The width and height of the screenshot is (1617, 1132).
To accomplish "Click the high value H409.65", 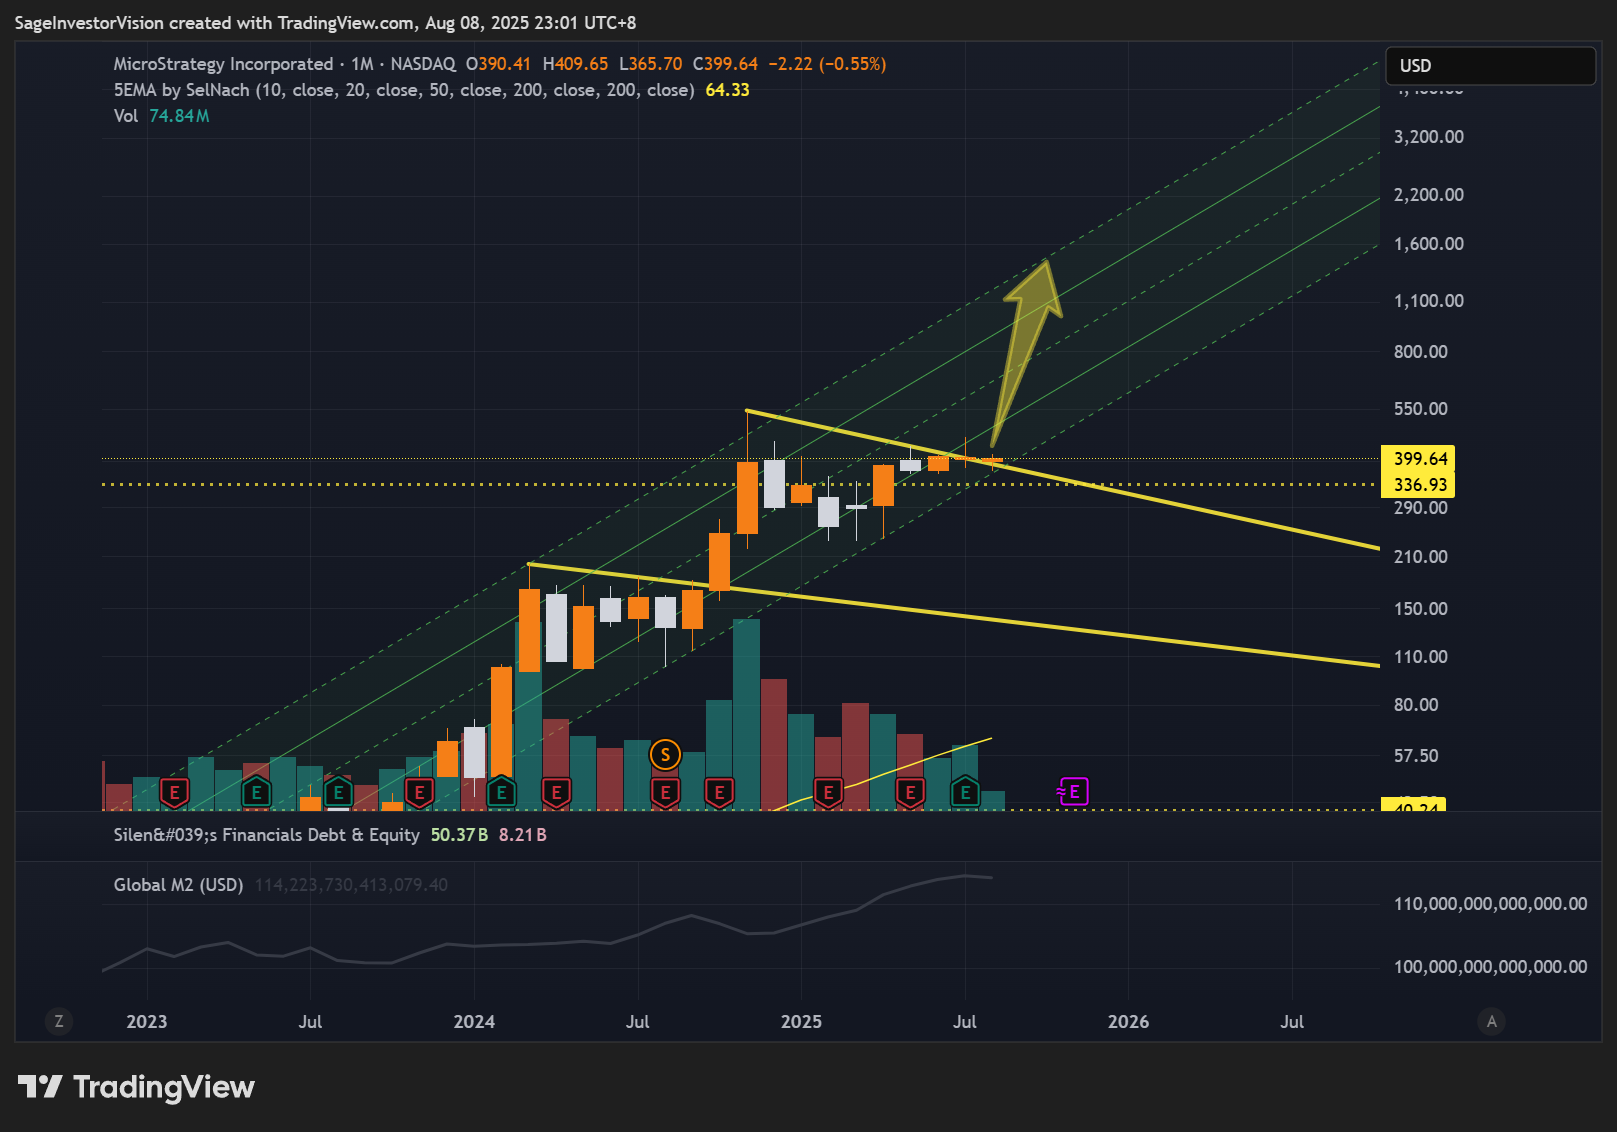I will pos(575,64).
